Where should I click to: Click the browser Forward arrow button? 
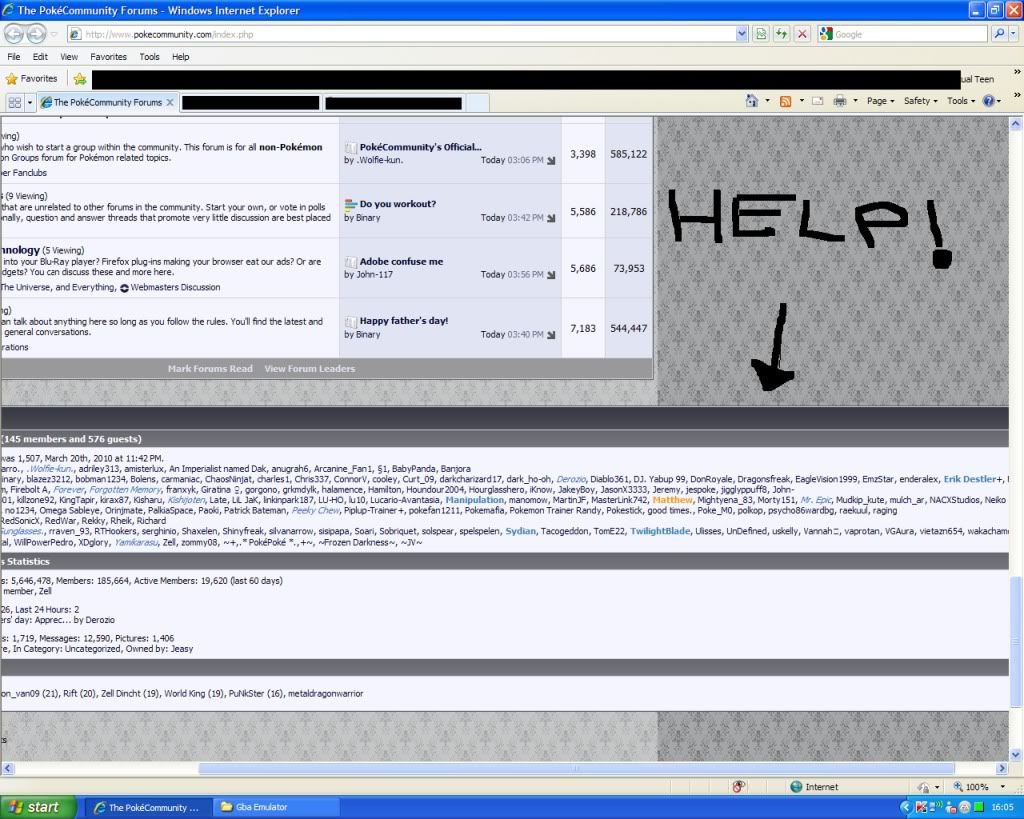tap(36, 33)
